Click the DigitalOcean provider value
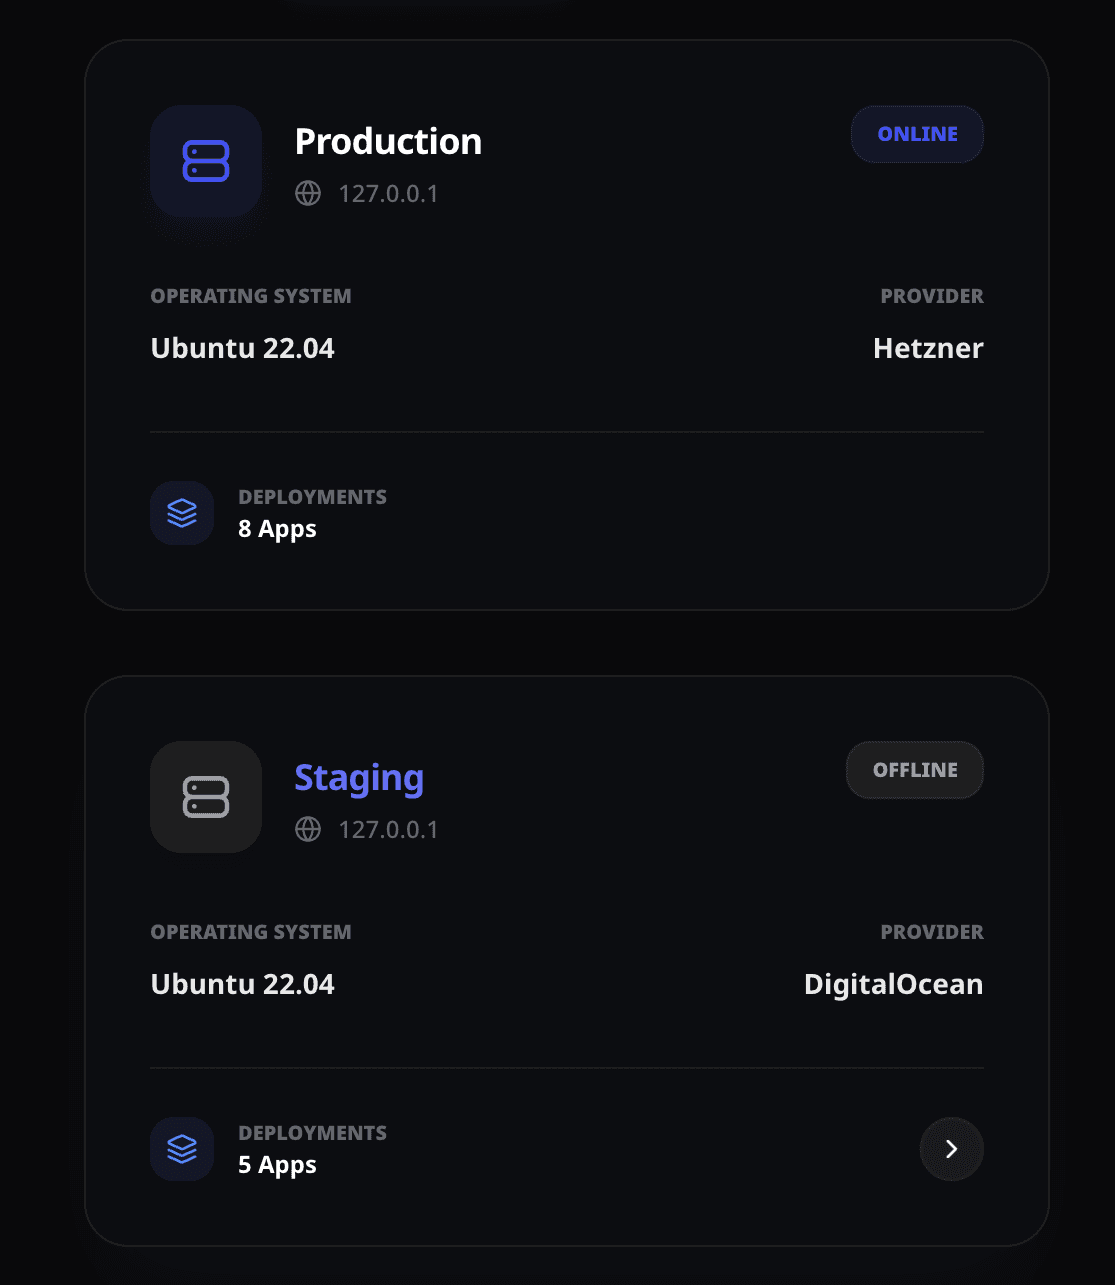This screenshot has height=1285, width=1115. (893, 984)
